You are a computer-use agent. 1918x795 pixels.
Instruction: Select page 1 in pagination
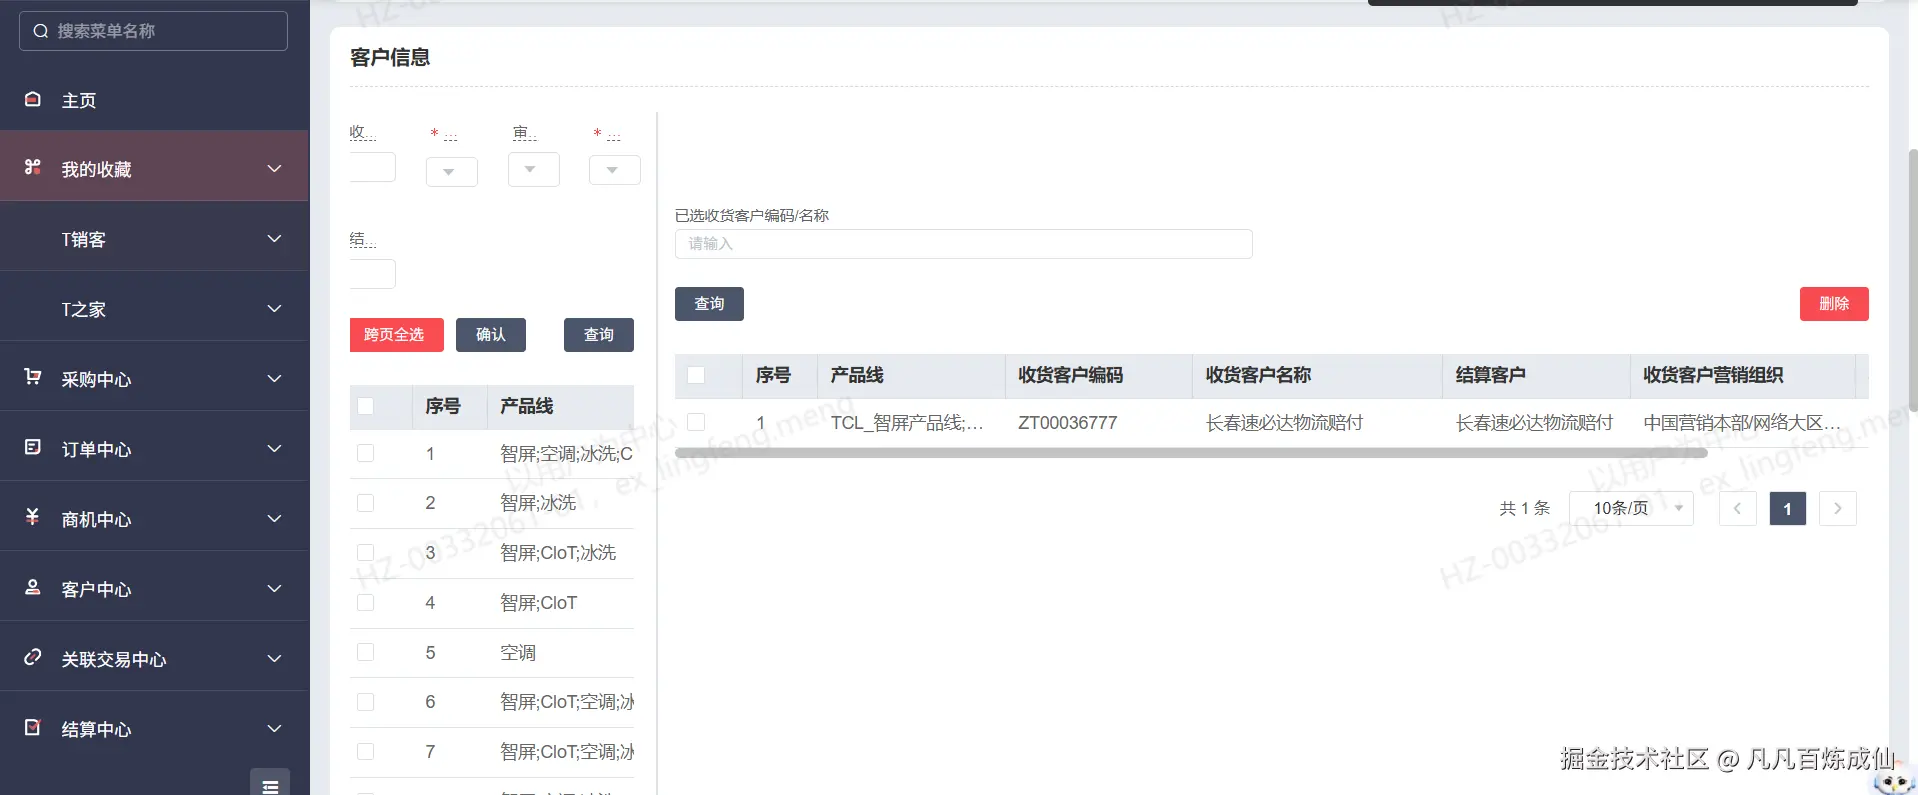(x=1787, y=508)
